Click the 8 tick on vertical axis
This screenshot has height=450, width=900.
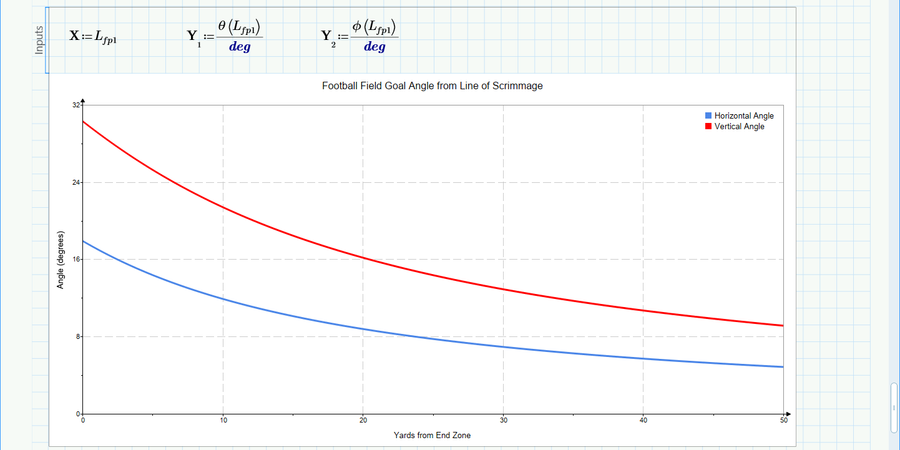coord(78,337)
